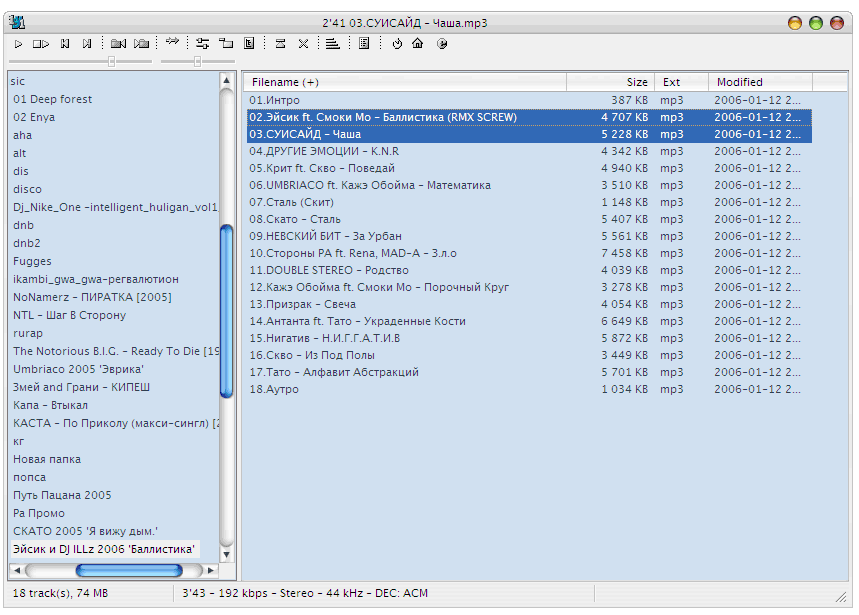The width and height of the screenshot is (859, 615).
Task: Sort the file list by Ext column
Action: tap(682, 82)
